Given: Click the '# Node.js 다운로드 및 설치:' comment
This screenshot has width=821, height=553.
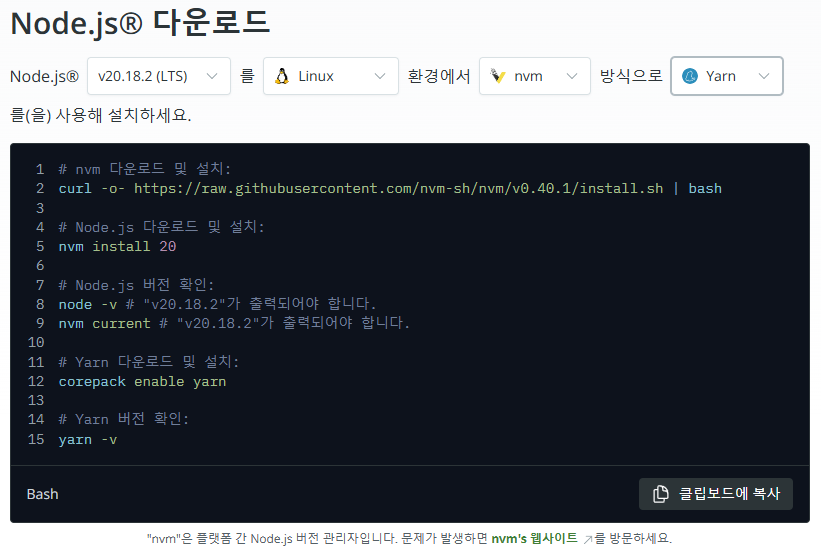Looking at the screenshot, I should click(161, 227).
